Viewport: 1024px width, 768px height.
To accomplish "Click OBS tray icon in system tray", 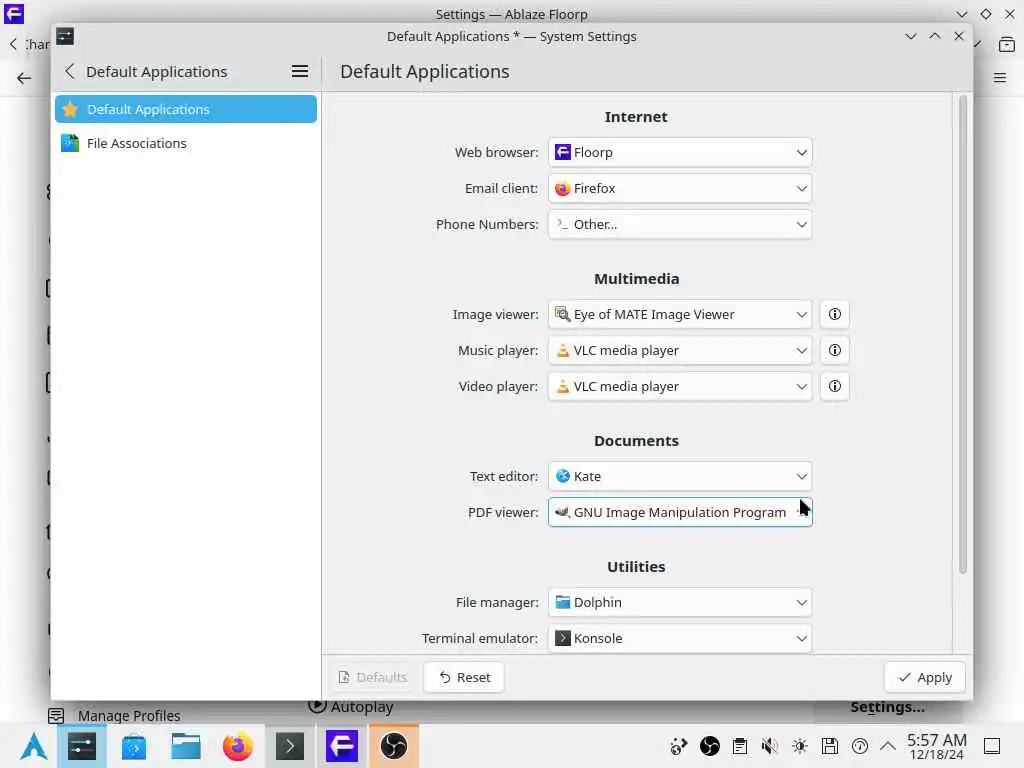I will pos(710,746).
